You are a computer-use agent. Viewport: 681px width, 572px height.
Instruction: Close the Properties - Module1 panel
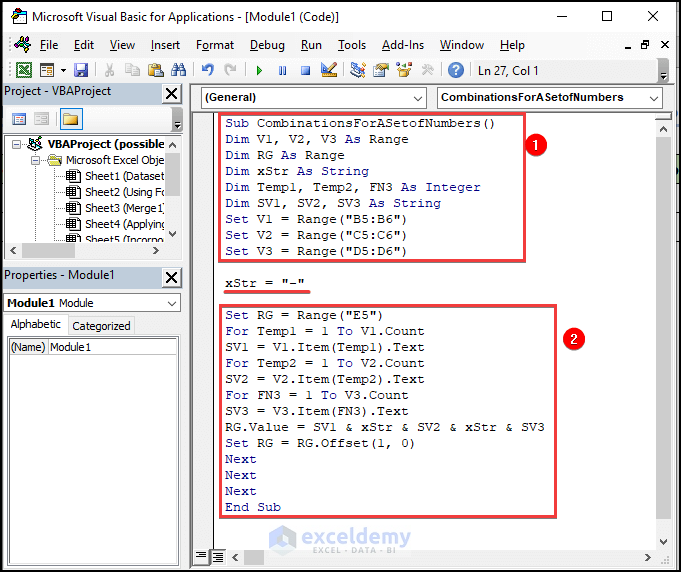coord(172,277)
